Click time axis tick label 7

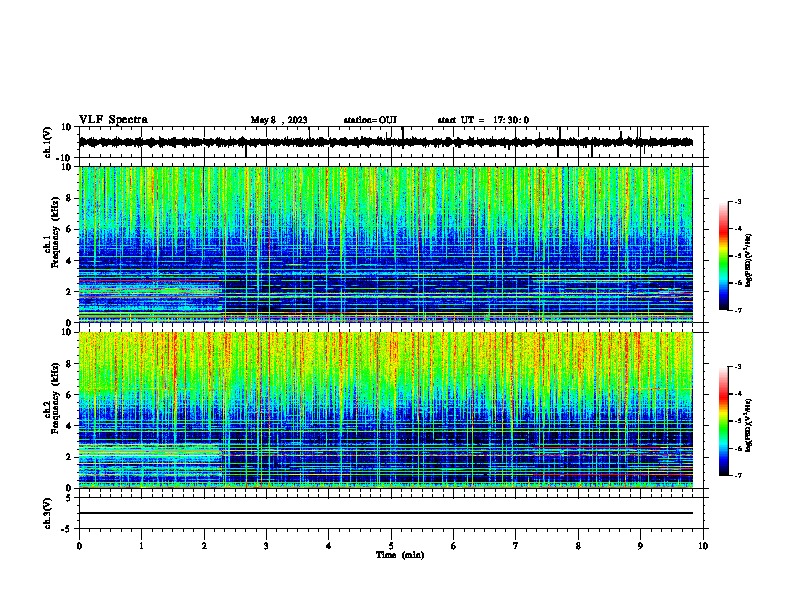[x=516, y=546]
